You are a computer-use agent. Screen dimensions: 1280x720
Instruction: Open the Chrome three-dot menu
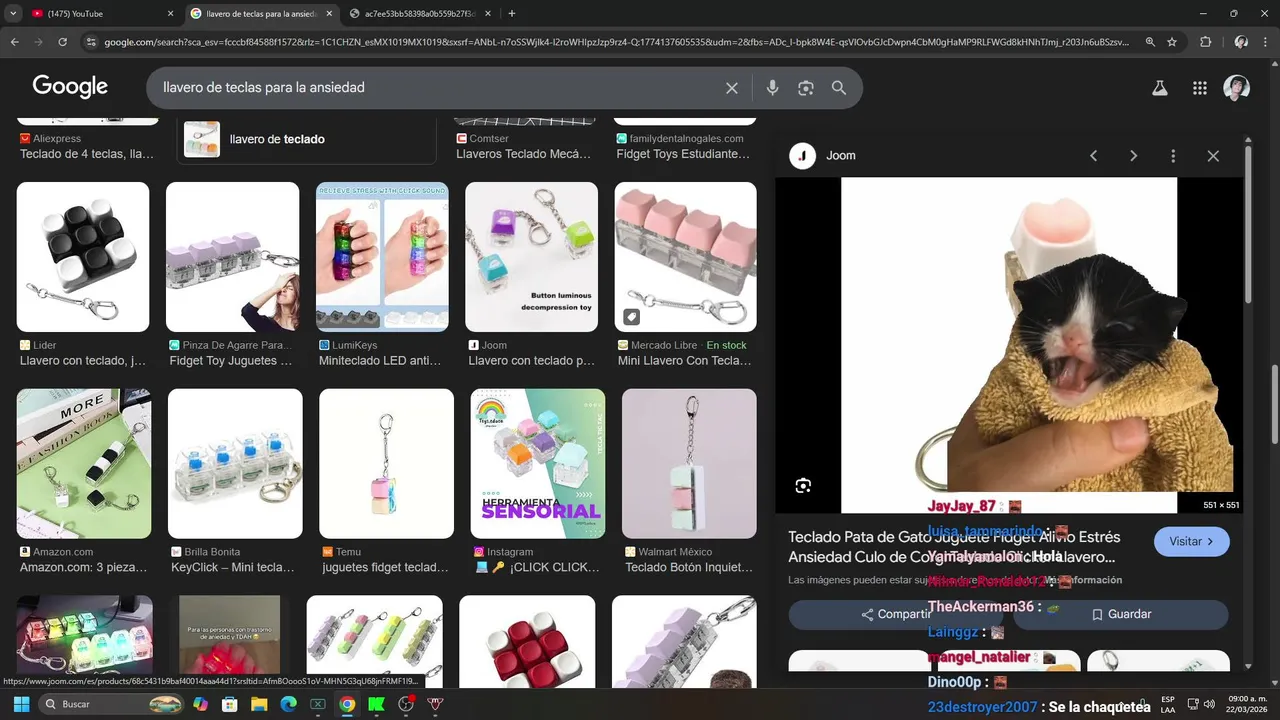pos(1266,42)
